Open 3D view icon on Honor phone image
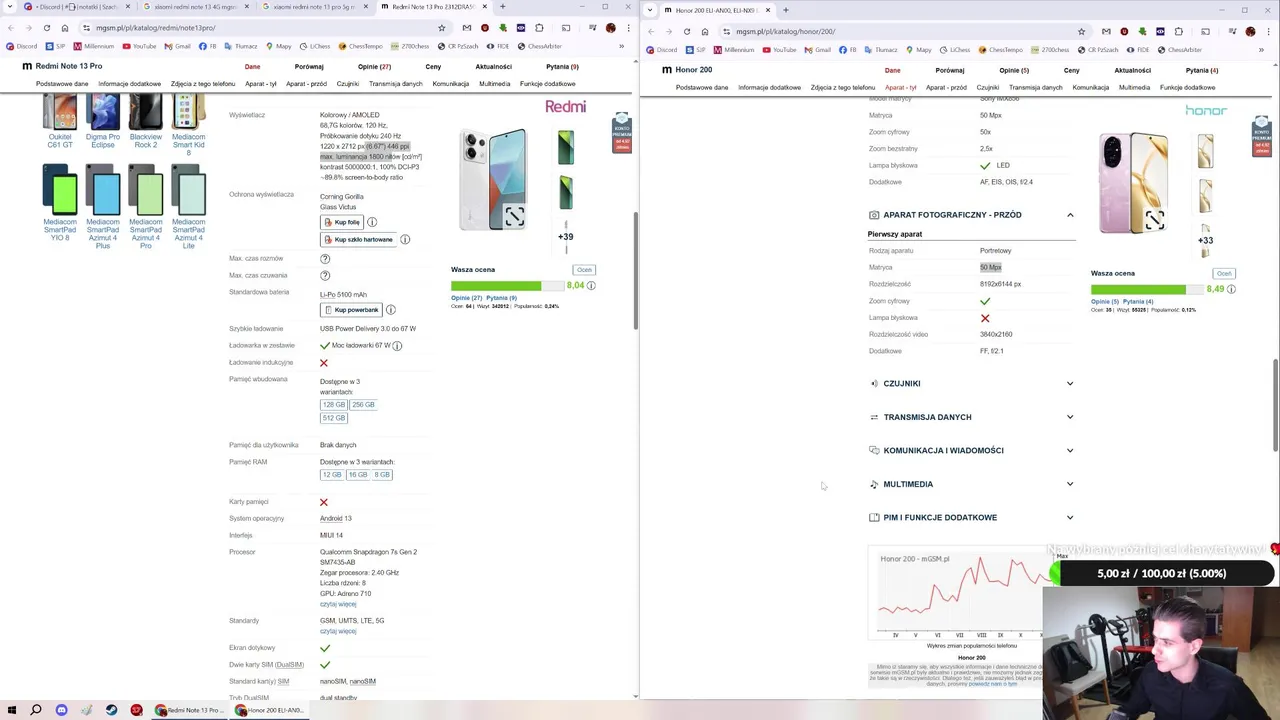Viewport: 1280px width, 720px height. tap(1154, 220)
